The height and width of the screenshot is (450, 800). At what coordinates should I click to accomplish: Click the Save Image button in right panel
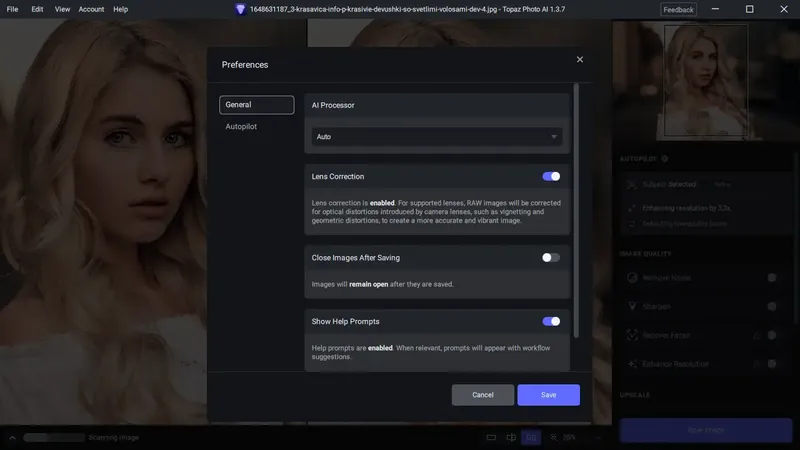706,430
